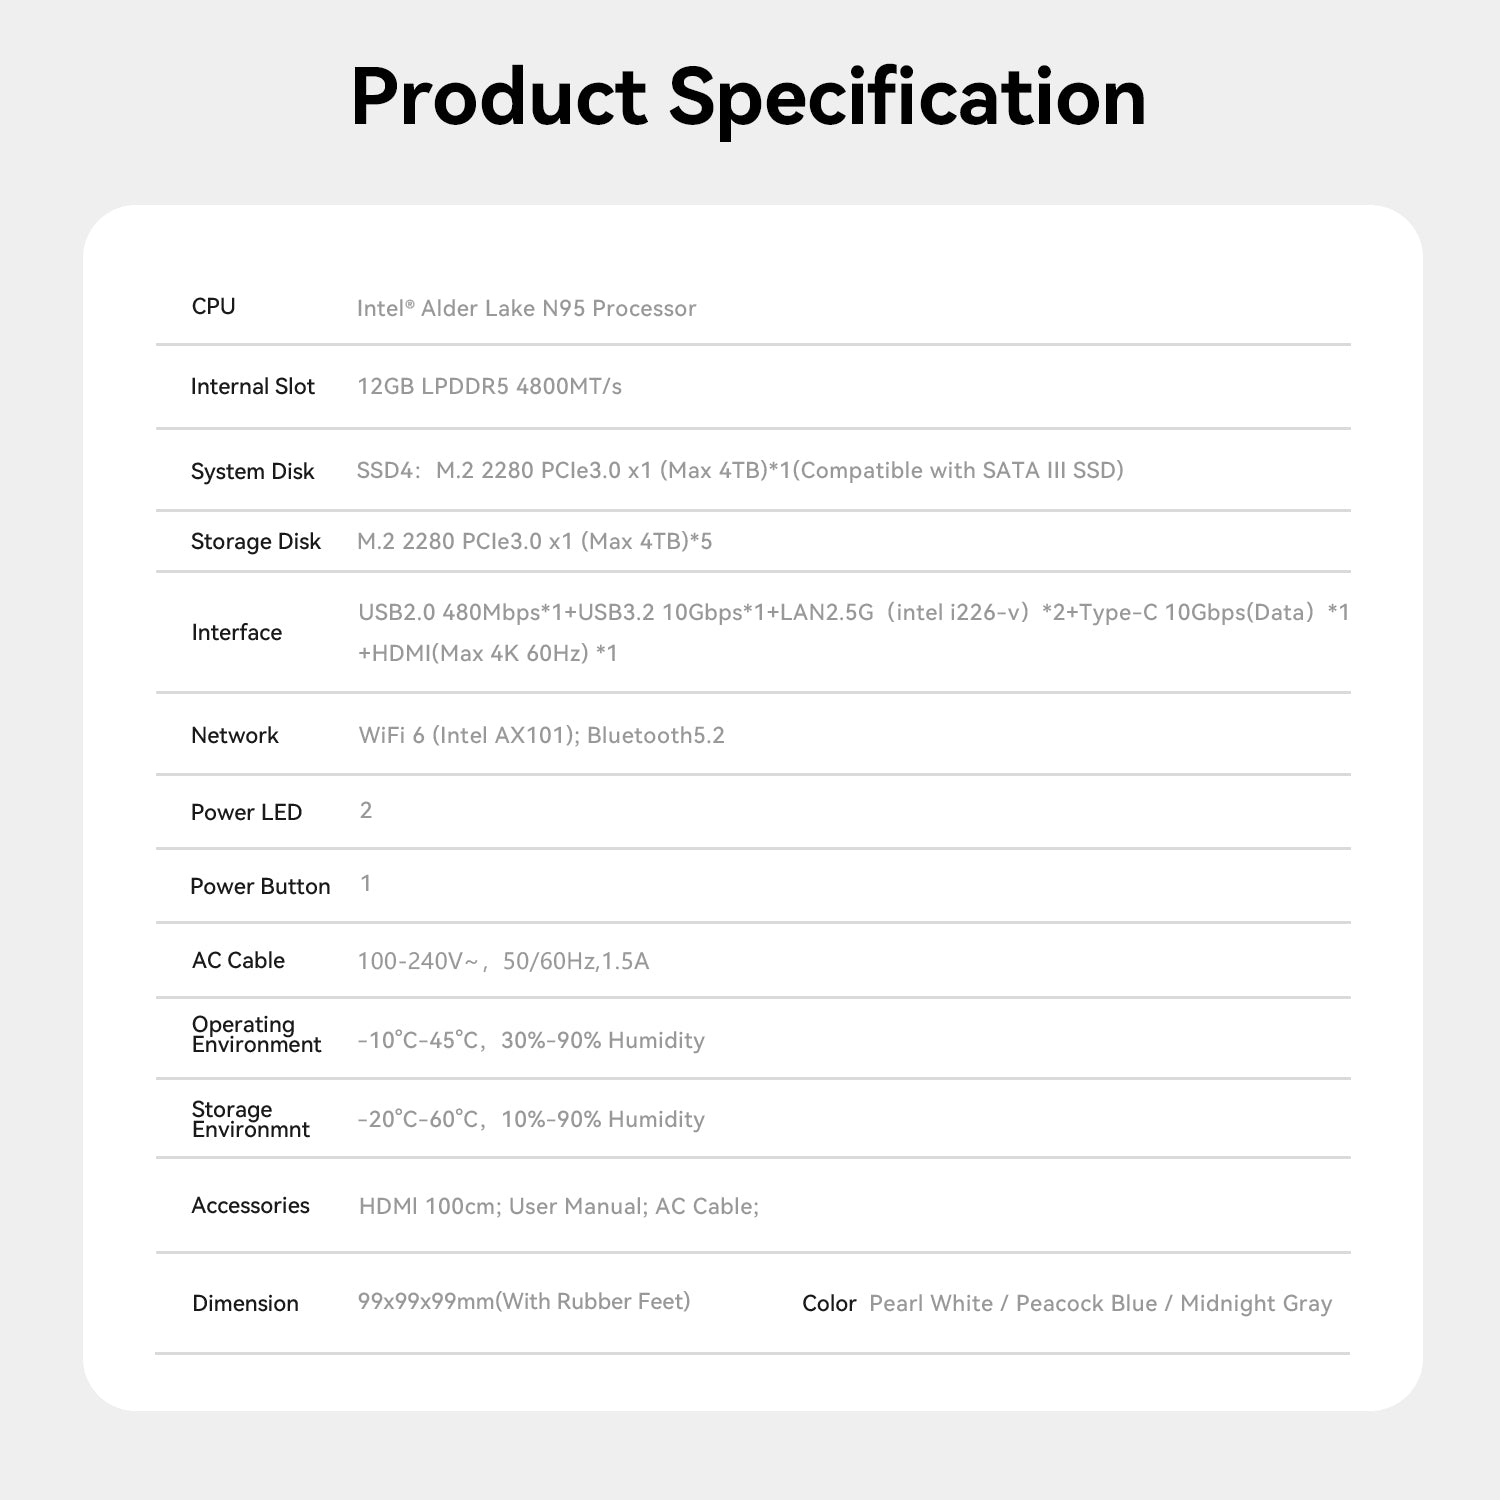The height and width of the screenshot is (1500, 1500).
Task: Click the Dimension 99x99x99mm value
Action: [524, 1302]
